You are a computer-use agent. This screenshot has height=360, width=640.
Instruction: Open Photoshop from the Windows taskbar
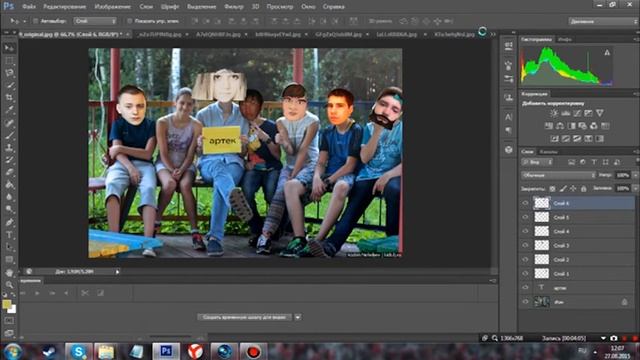click(166, 351)
